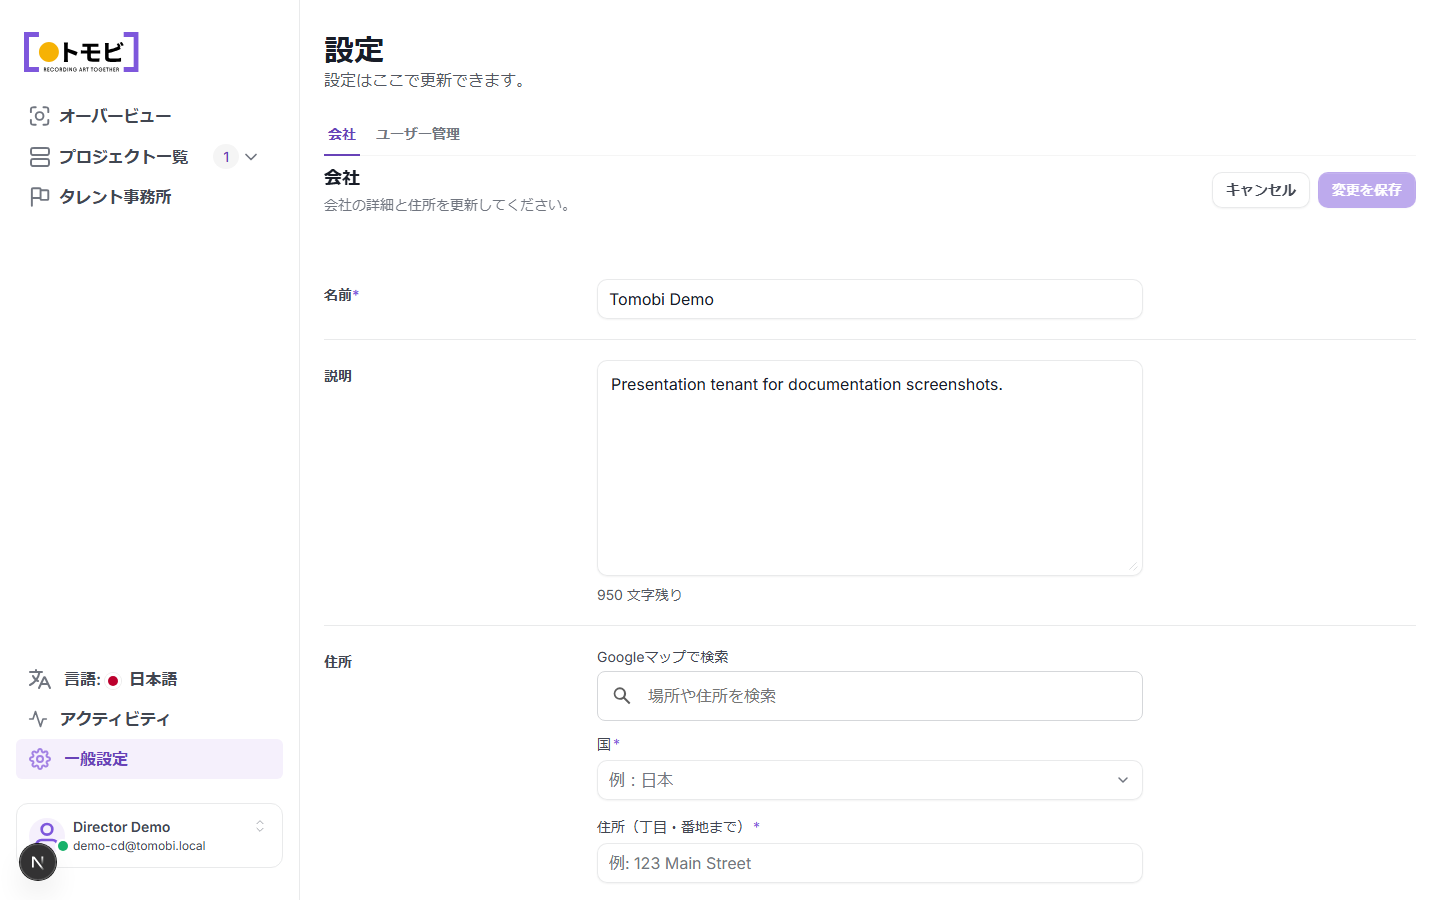
Task: Click the オーバービュー scan icon
Action: [39, 116]
